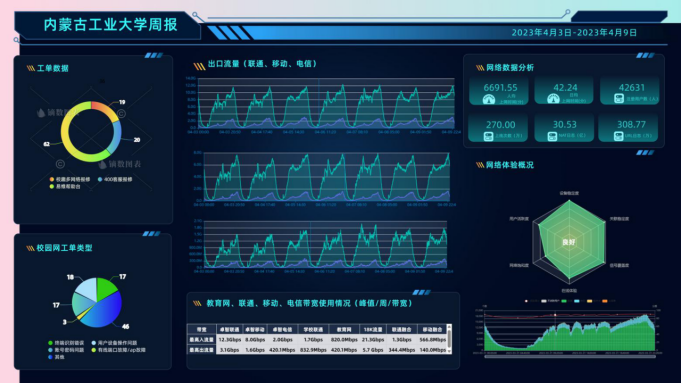Select the 教育网 column header
681x384 pixels.
coord(344,330)
